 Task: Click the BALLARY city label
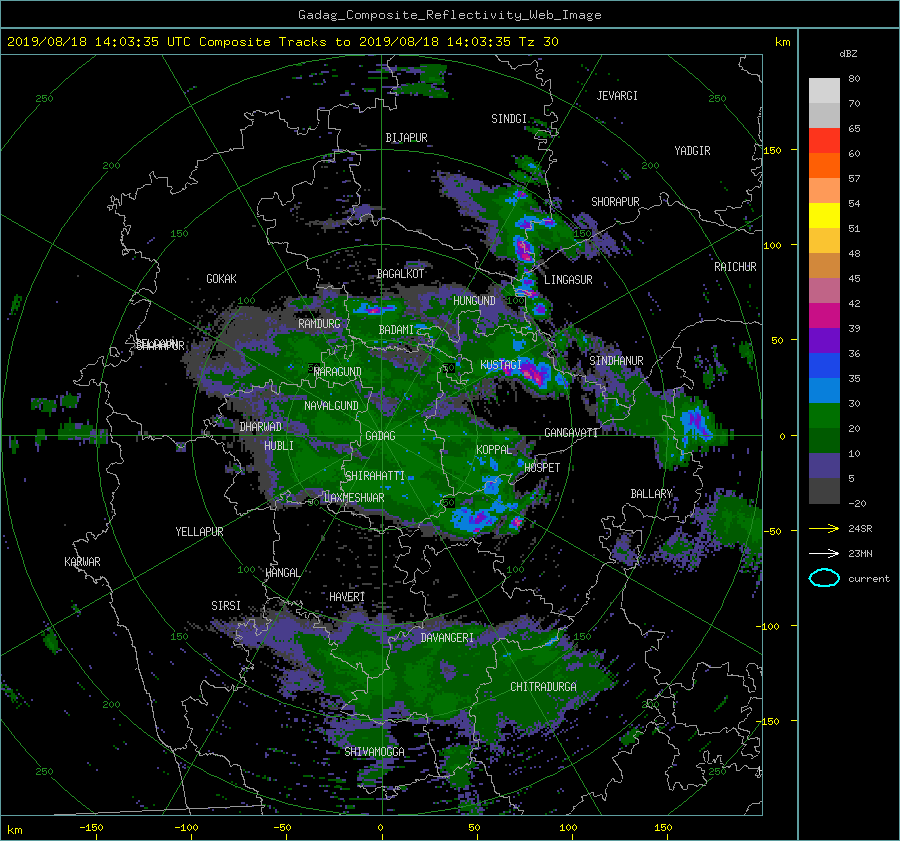[651, 494]
